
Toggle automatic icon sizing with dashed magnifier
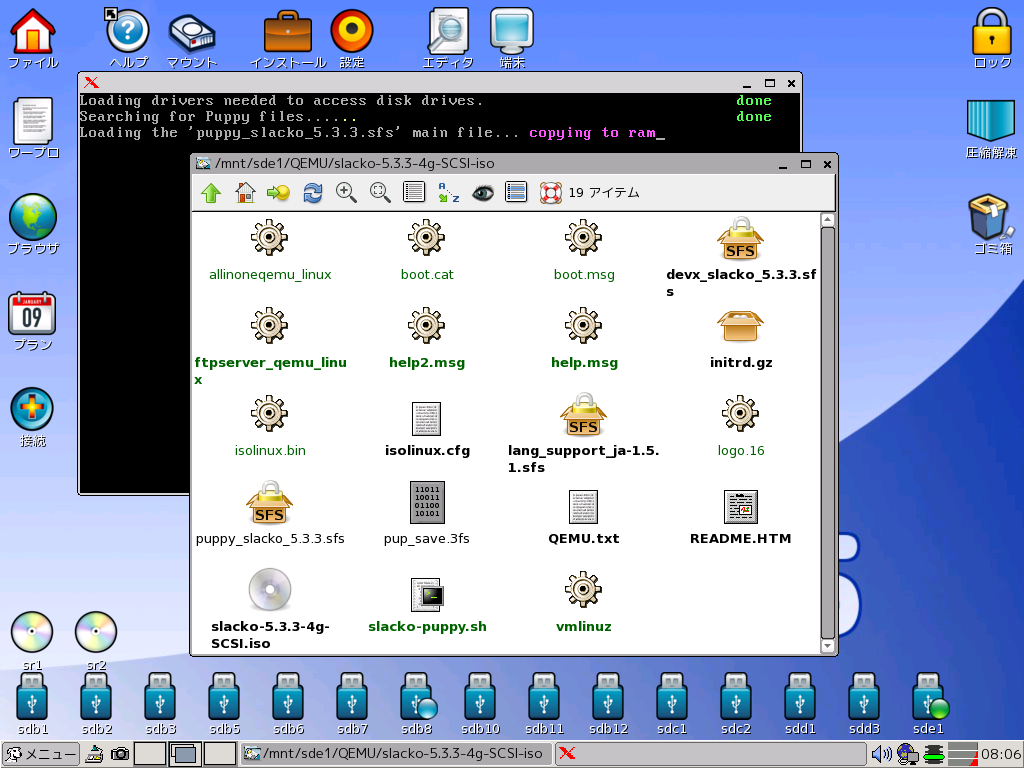pos(380,192)
